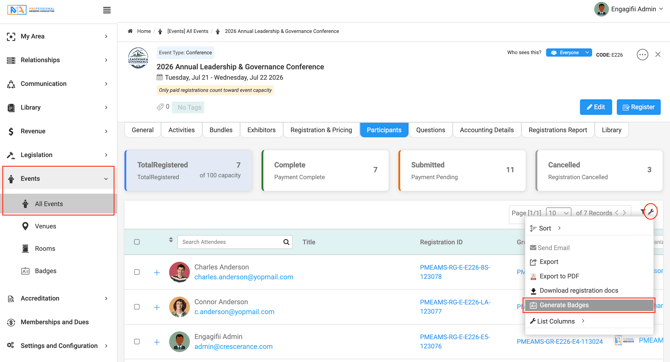This screenshot has height=362, width=670.
Task: Switch to the Registration & Pricing tab
Action: [x=321, y=130]
